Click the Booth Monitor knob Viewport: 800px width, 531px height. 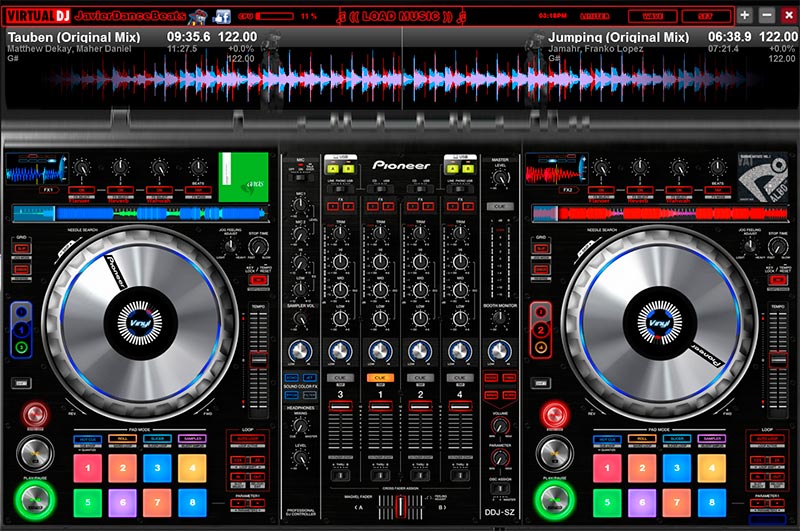pyautogui.click(x=500, y=319)
